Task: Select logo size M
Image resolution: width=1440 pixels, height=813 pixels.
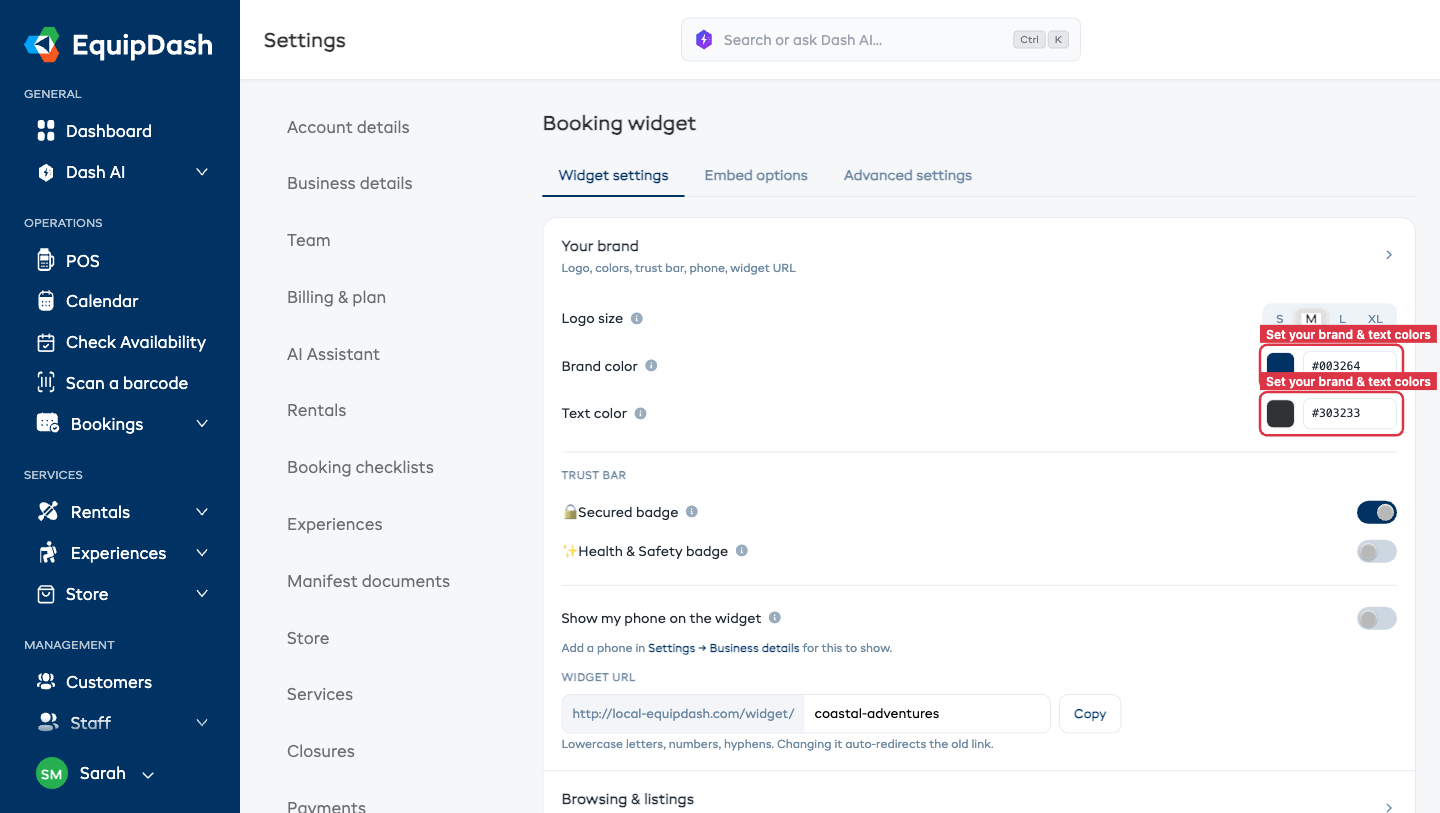Action: 1311,319
